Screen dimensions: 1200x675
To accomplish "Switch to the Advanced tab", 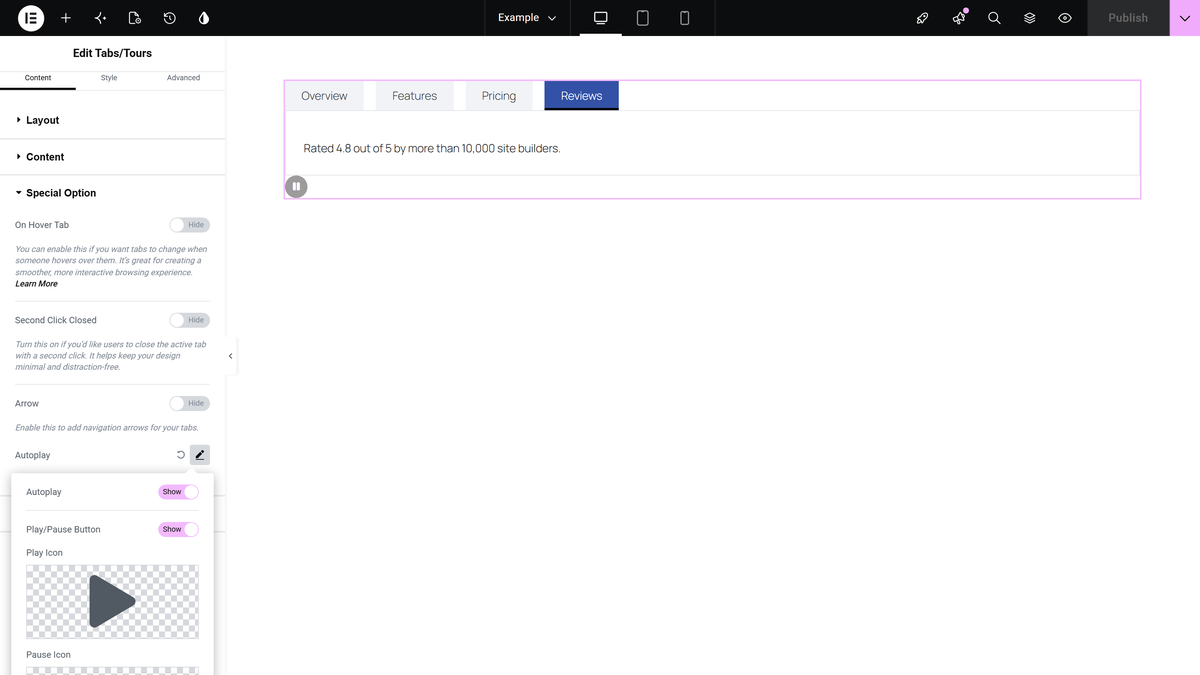I will pos(183,78).
